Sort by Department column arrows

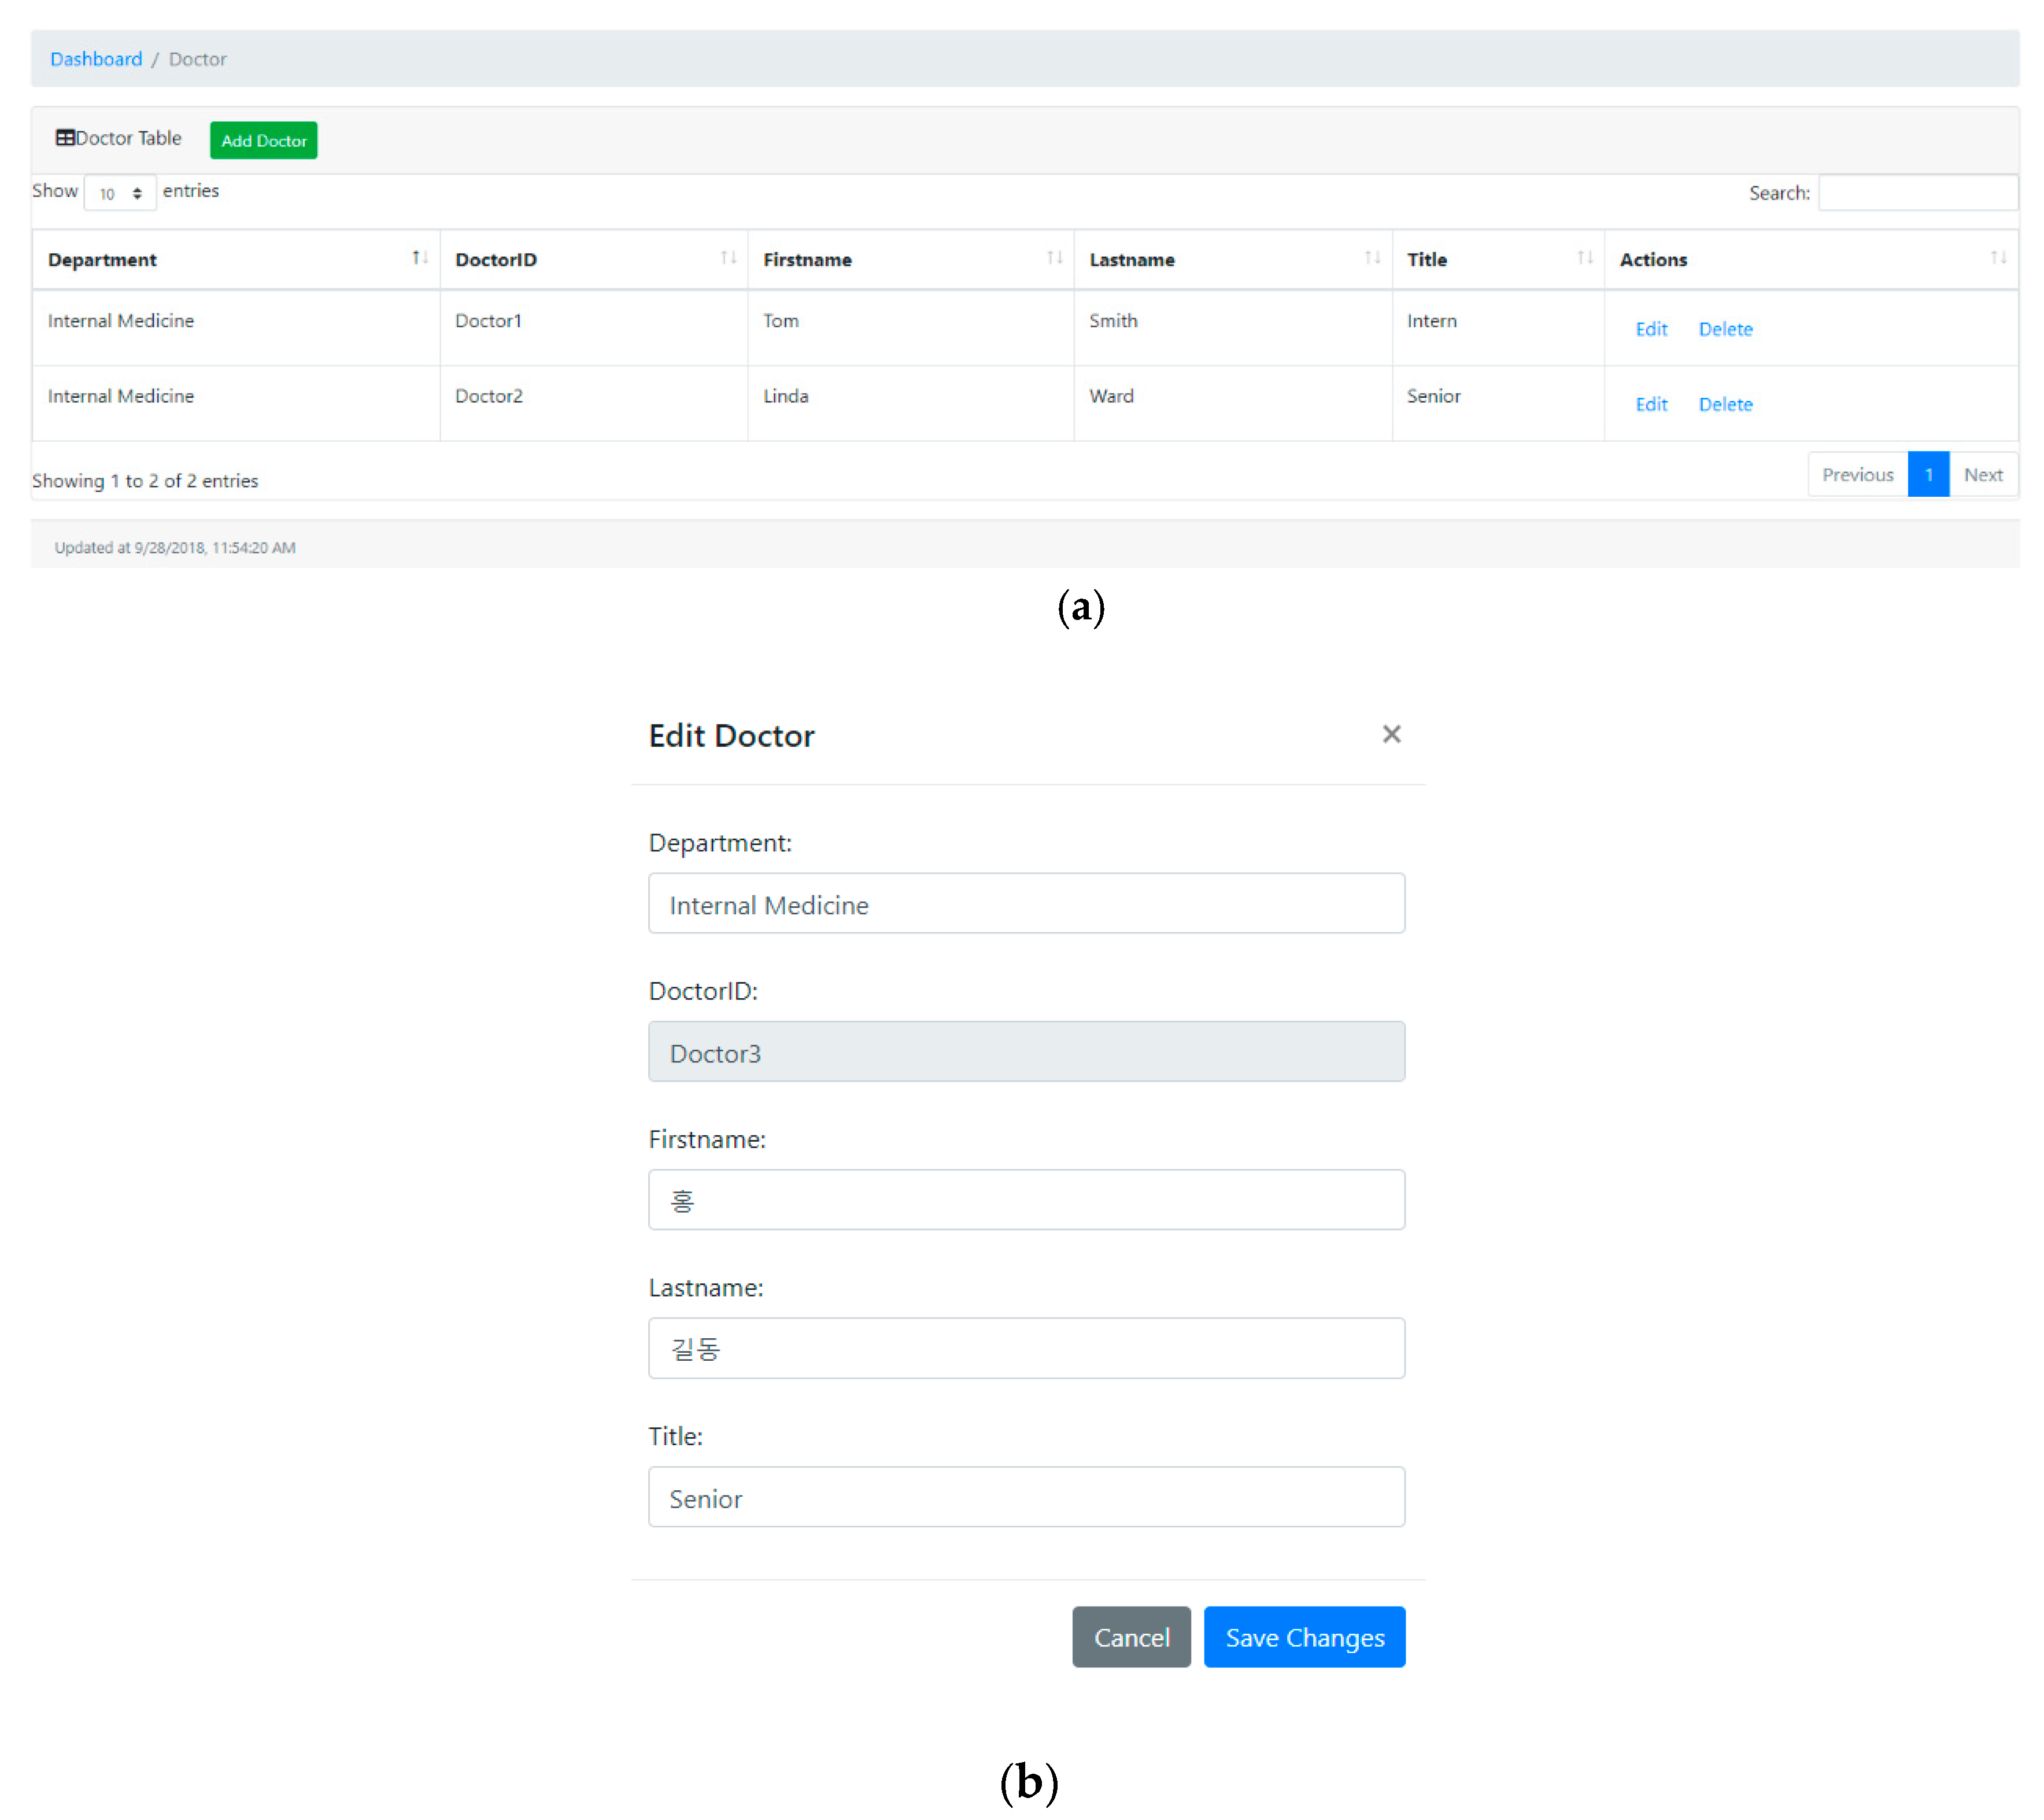pyautogui.click(x=420, y=259)
